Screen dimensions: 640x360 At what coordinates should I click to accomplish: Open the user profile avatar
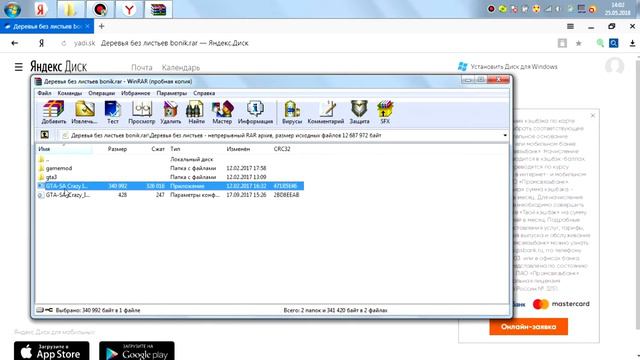(614, 66)
